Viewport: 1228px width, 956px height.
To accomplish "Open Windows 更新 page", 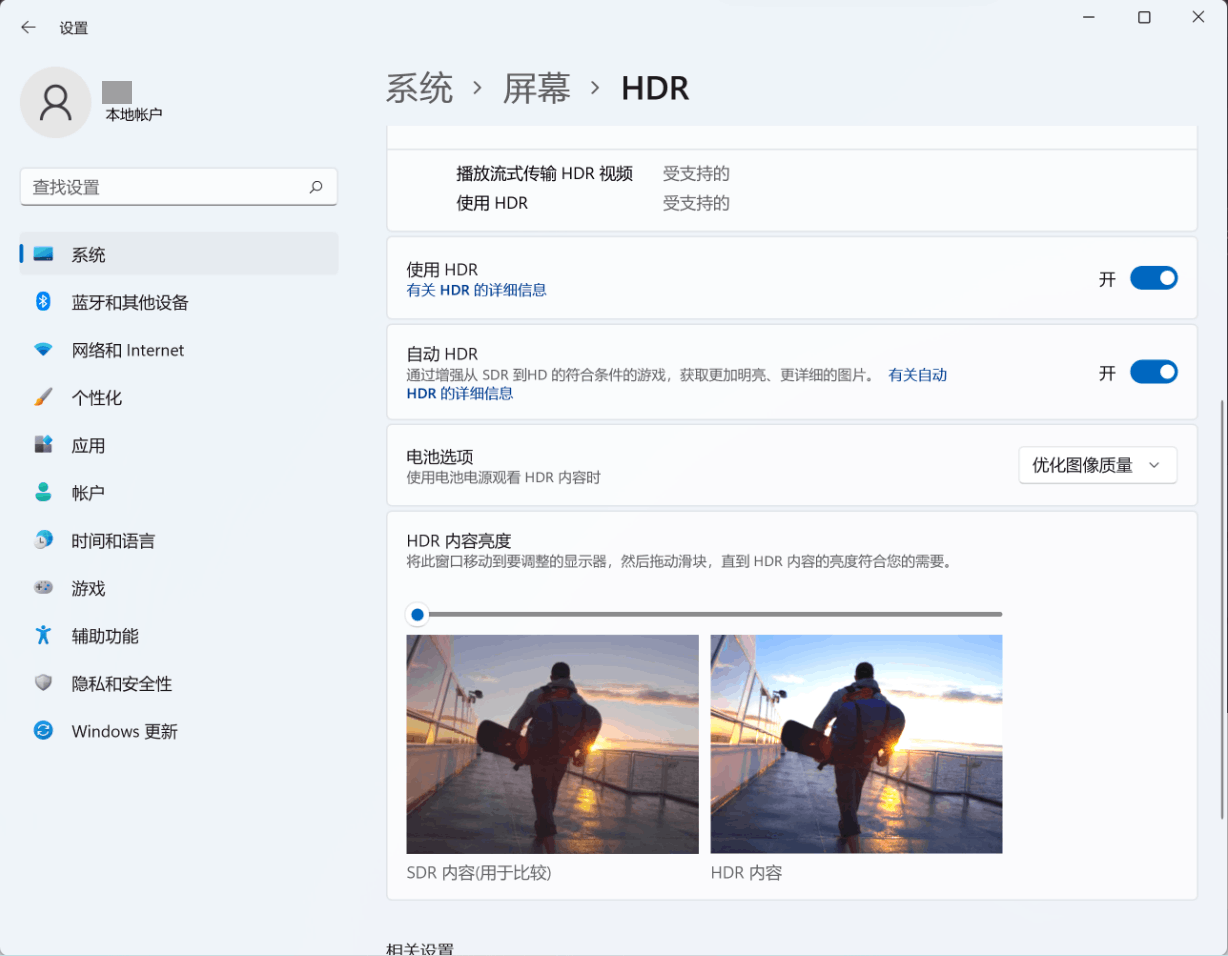I will click(179, 731).
